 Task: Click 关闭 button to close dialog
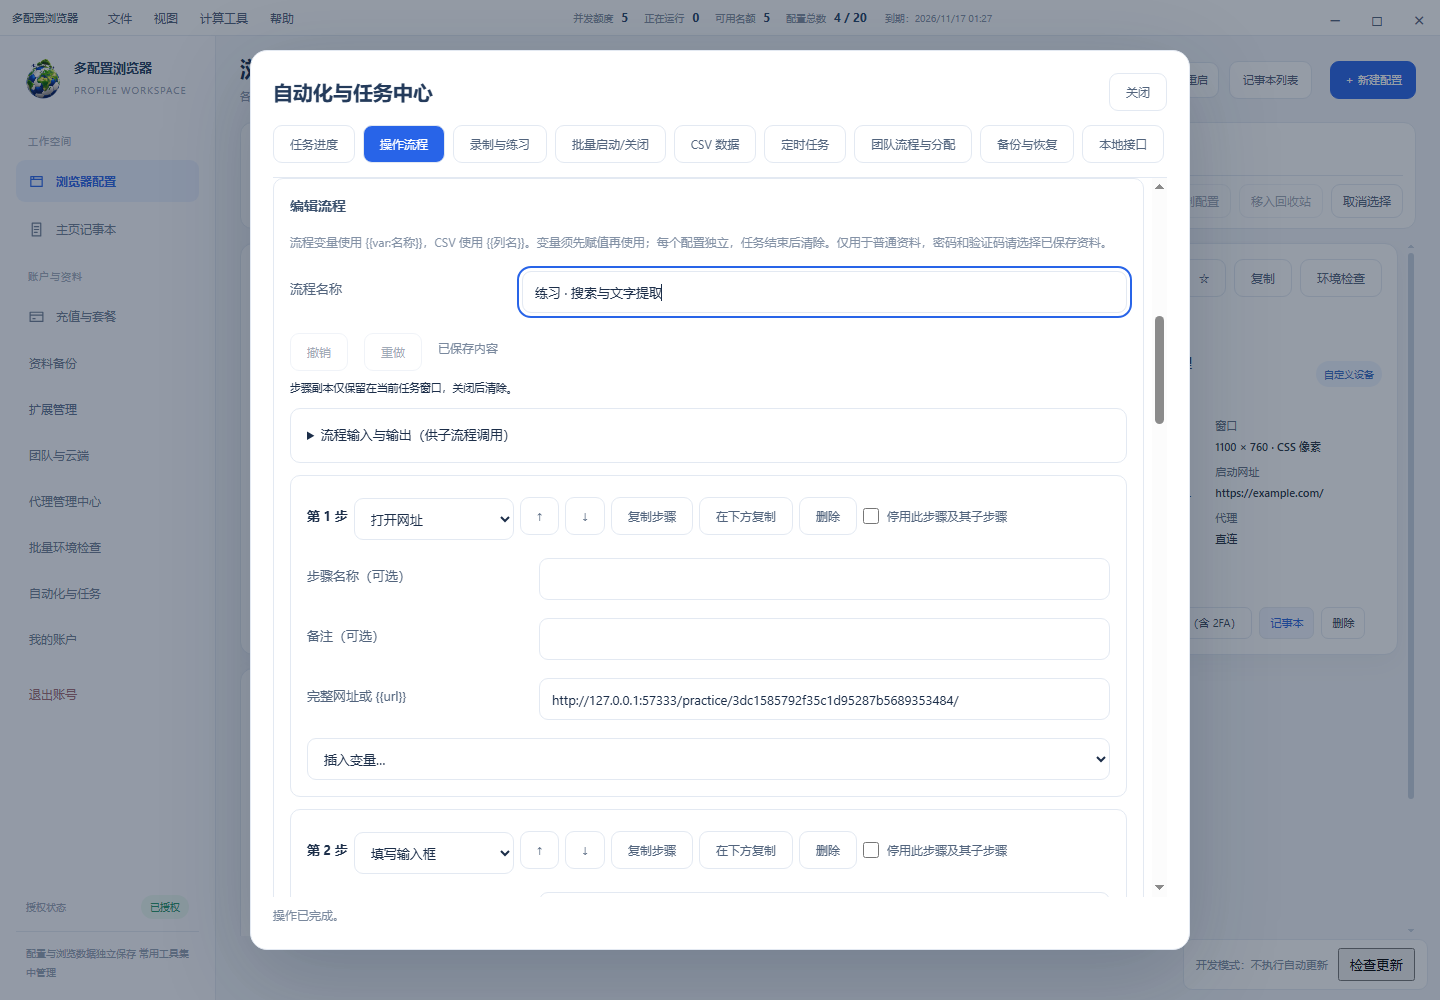coord(1138,92)
